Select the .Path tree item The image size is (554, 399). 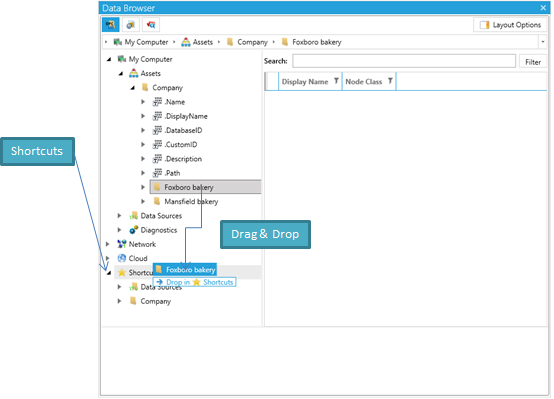pos(172,173)
